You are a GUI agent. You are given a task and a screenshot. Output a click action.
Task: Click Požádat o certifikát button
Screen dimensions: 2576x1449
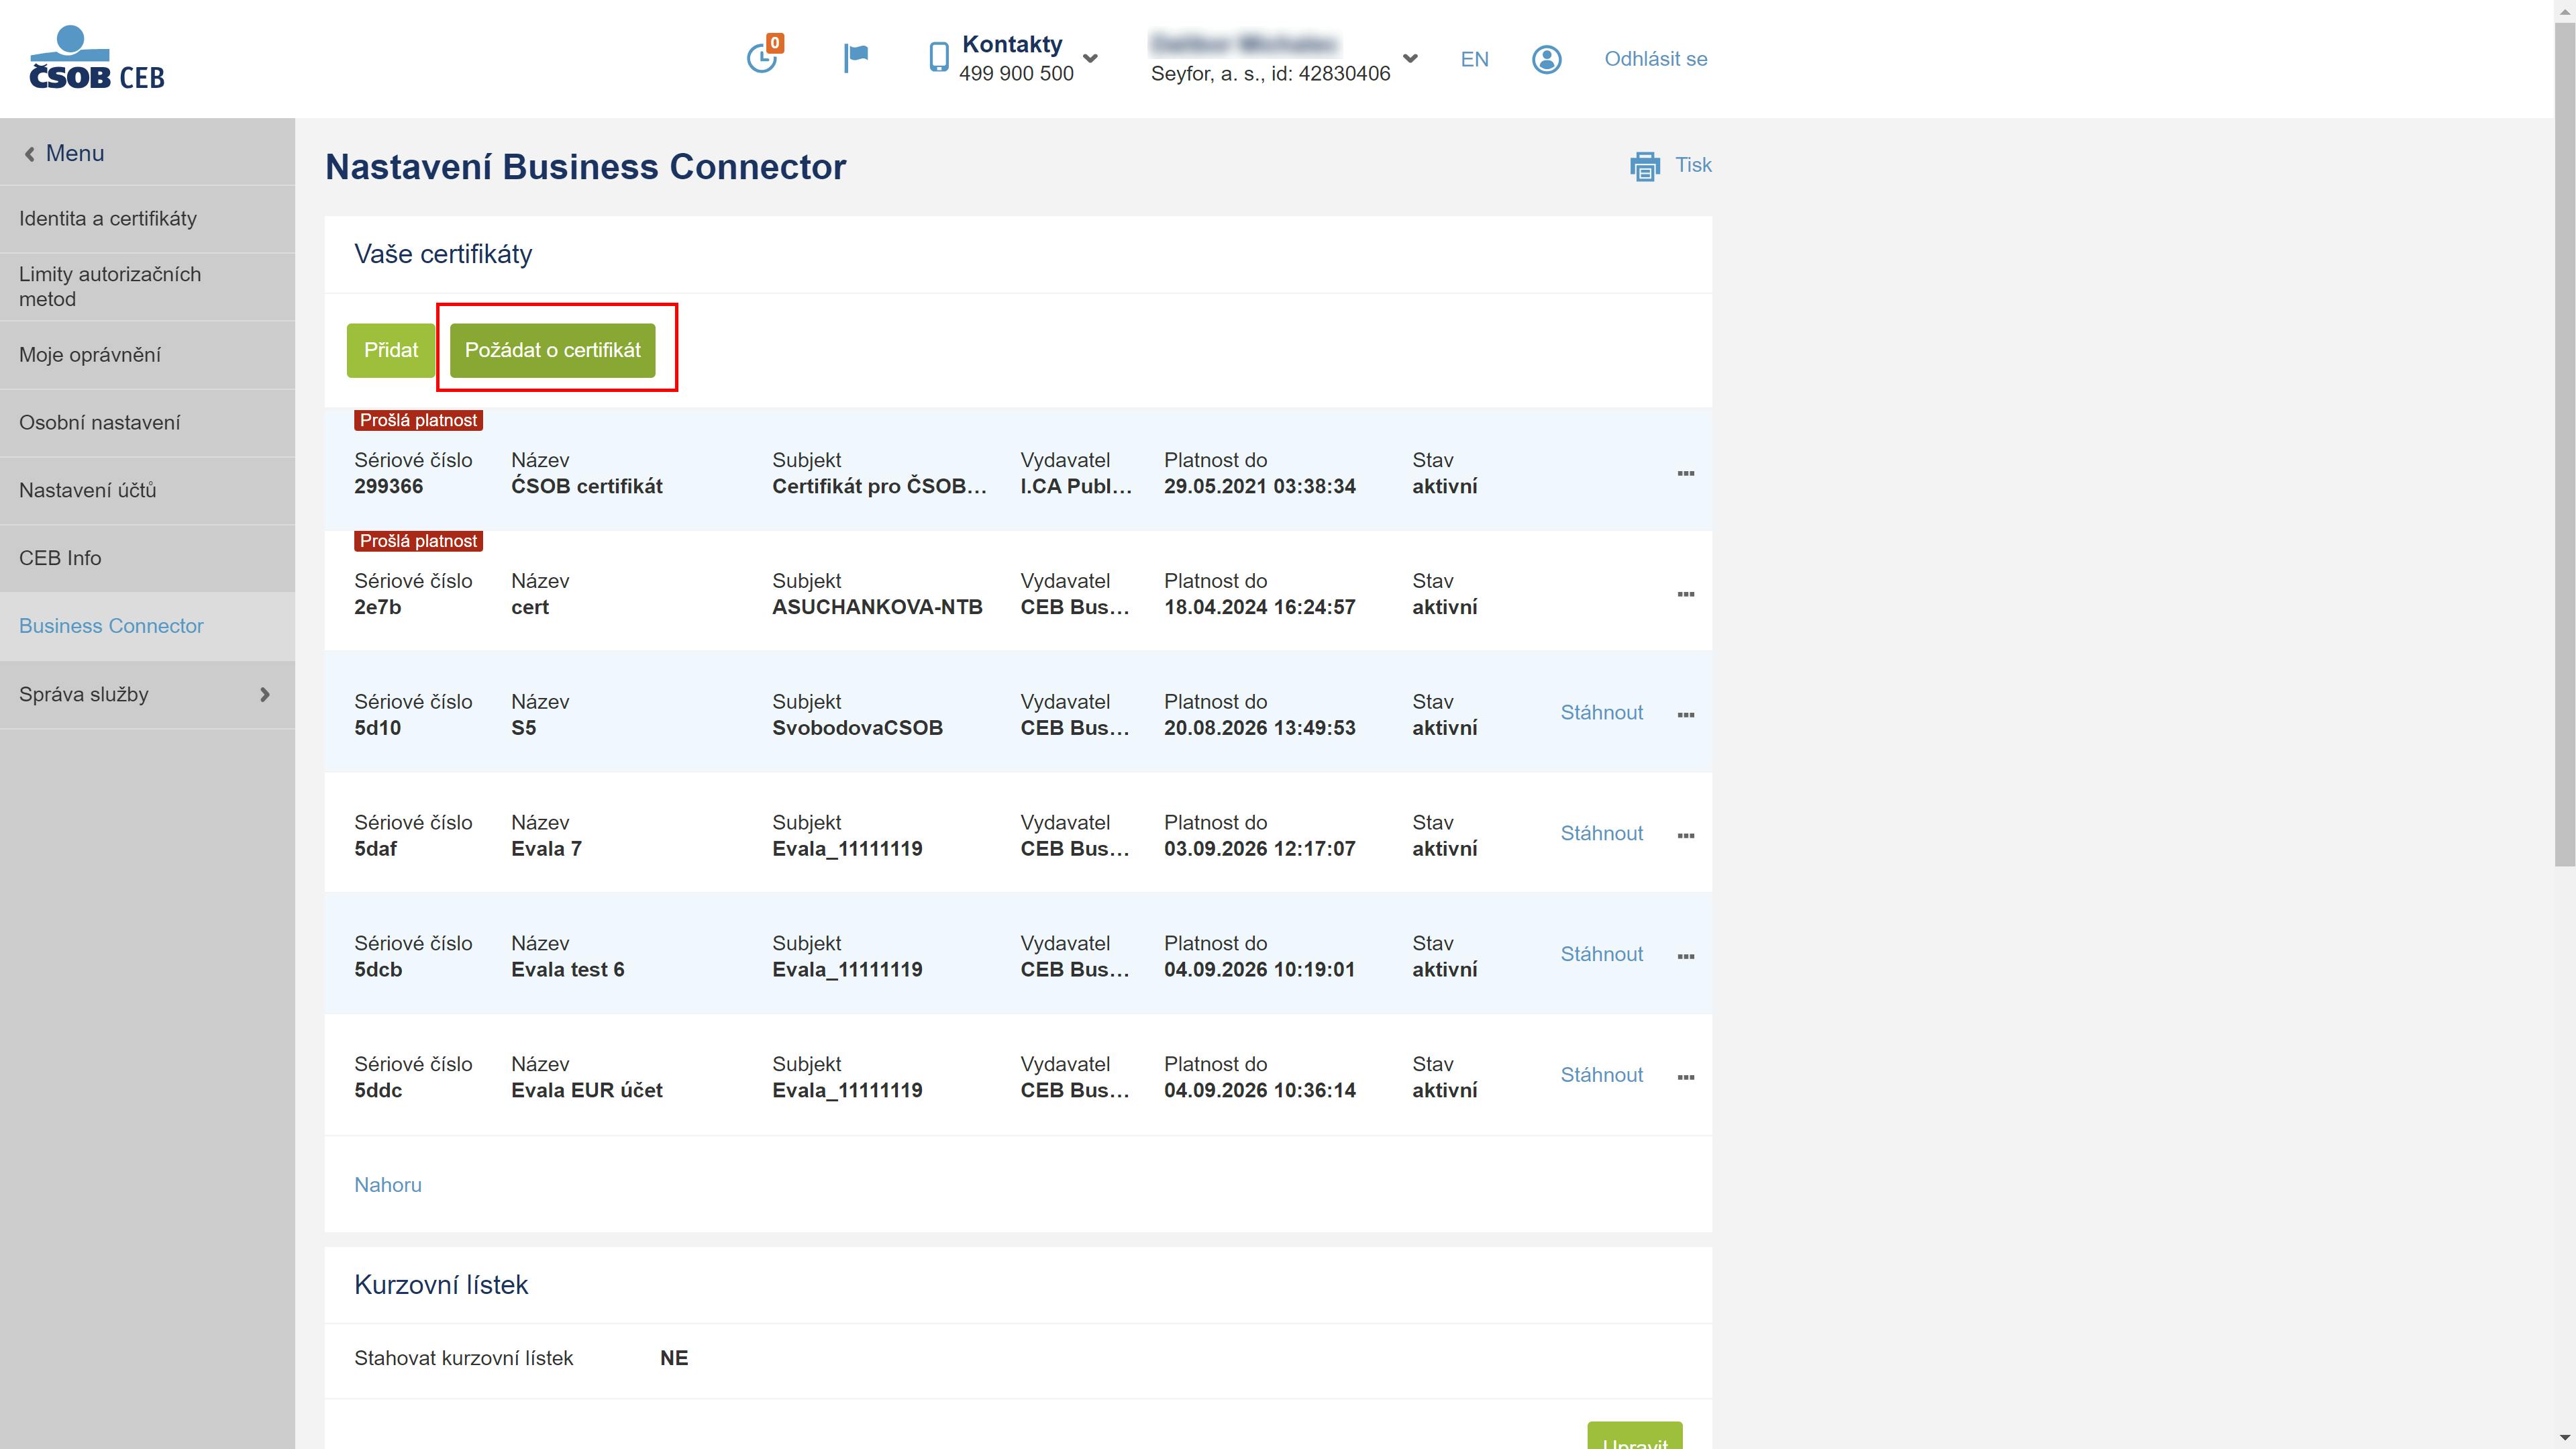[x=553, y=350]
